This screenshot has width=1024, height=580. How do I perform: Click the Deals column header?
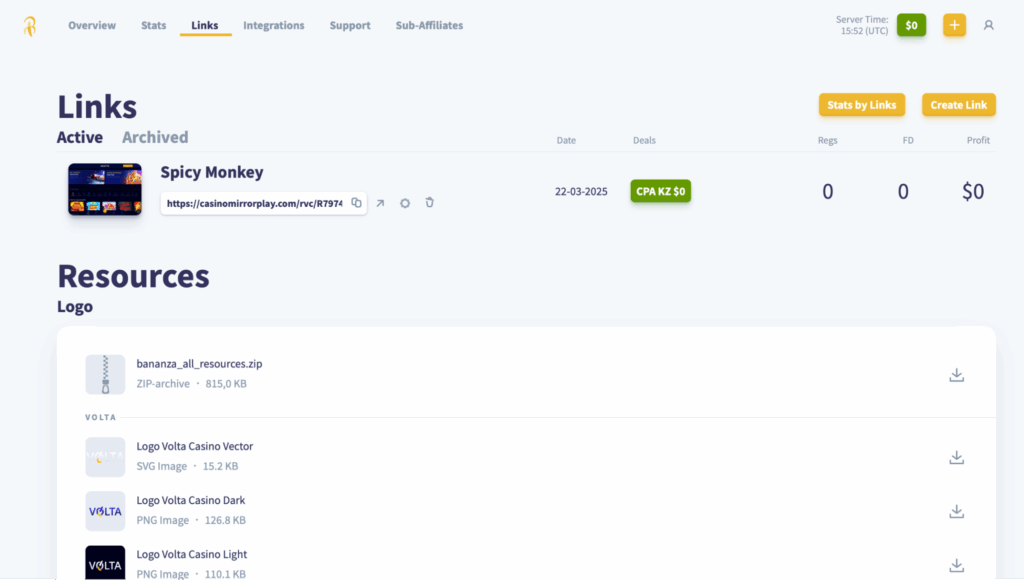point(644,140)
